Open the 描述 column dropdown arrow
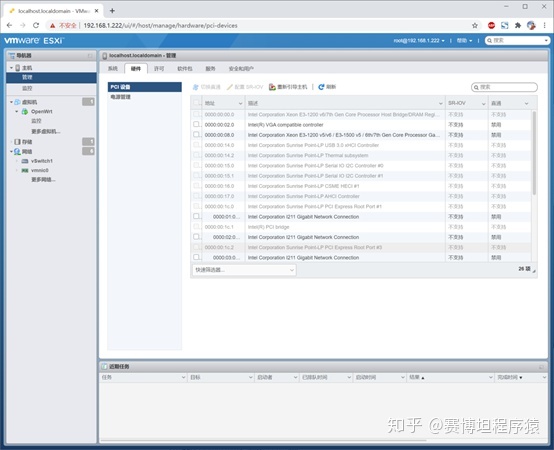554x450 pixels. coord(441,103)
